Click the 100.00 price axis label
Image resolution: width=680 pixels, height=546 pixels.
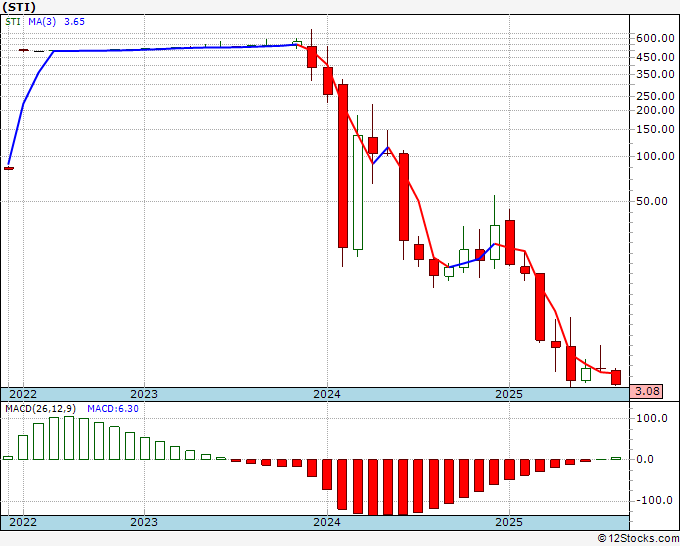tap(655, 156)
